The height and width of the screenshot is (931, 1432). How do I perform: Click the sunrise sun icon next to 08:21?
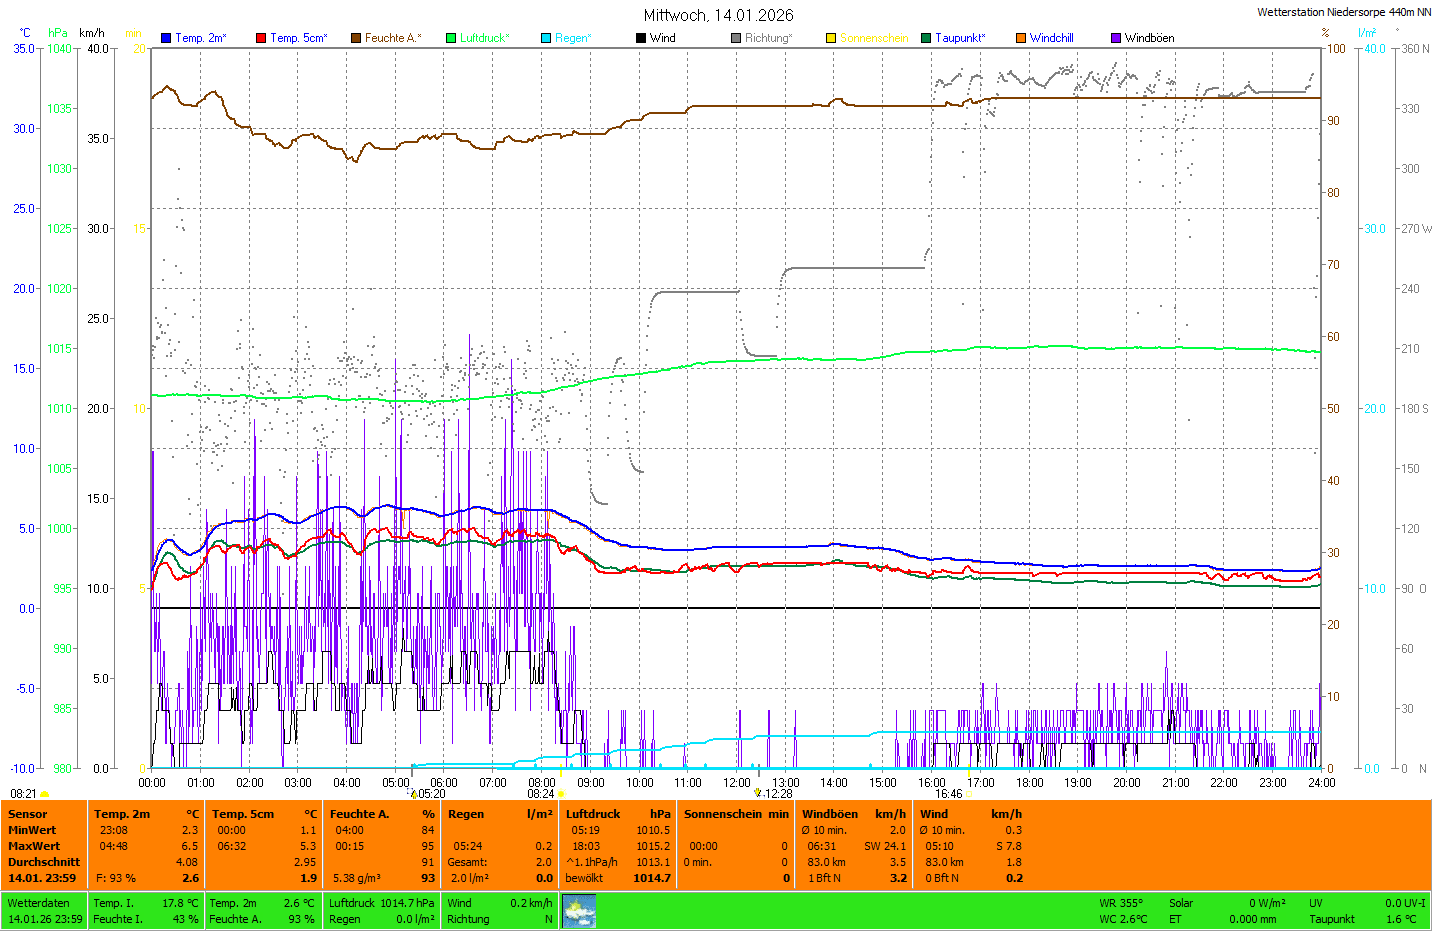click(44, 794)
